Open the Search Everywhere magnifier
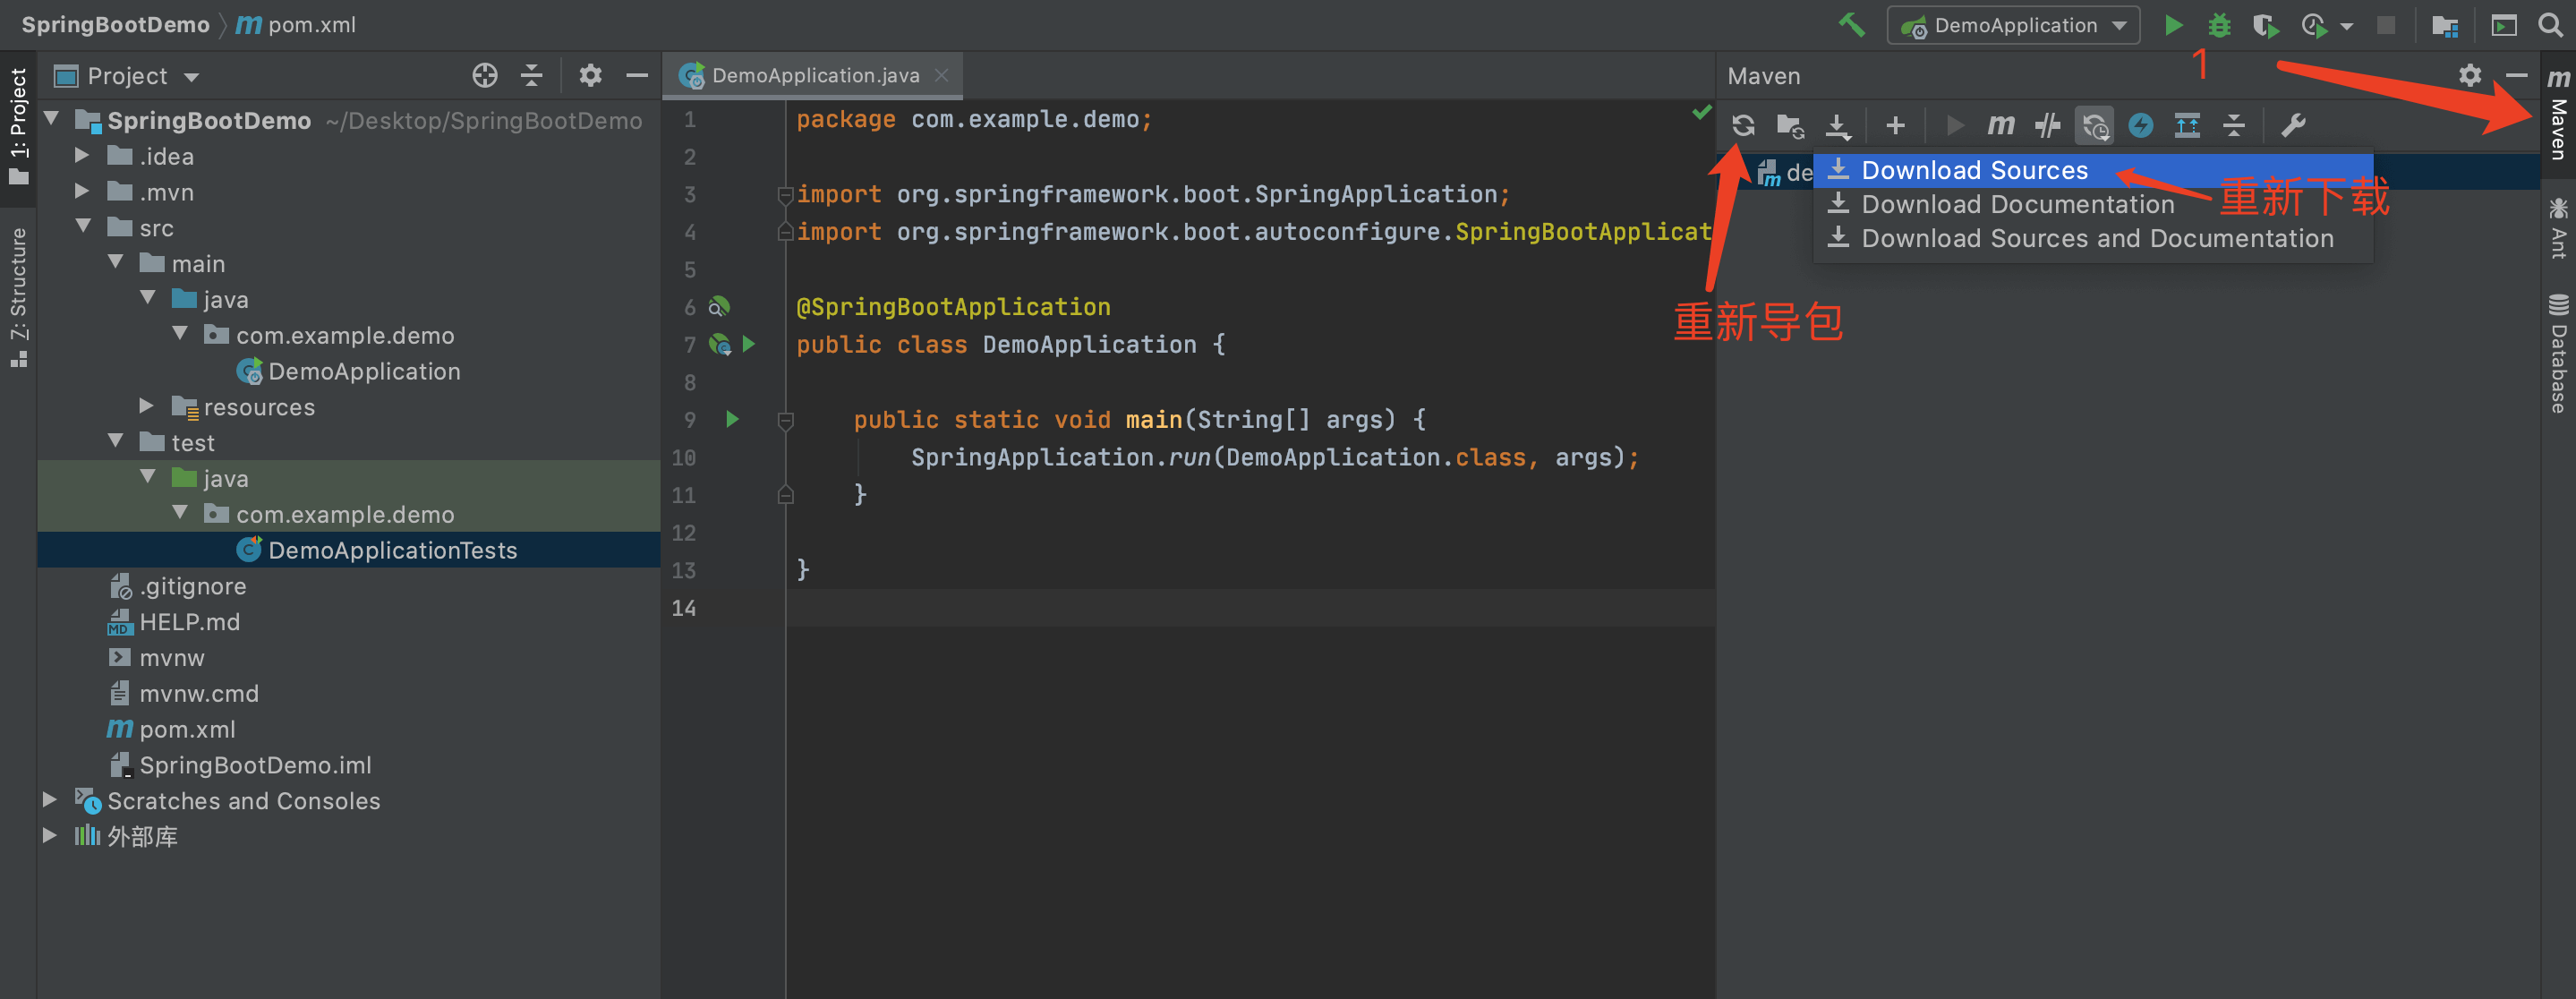2576x999 pixels. [2550, 25]
